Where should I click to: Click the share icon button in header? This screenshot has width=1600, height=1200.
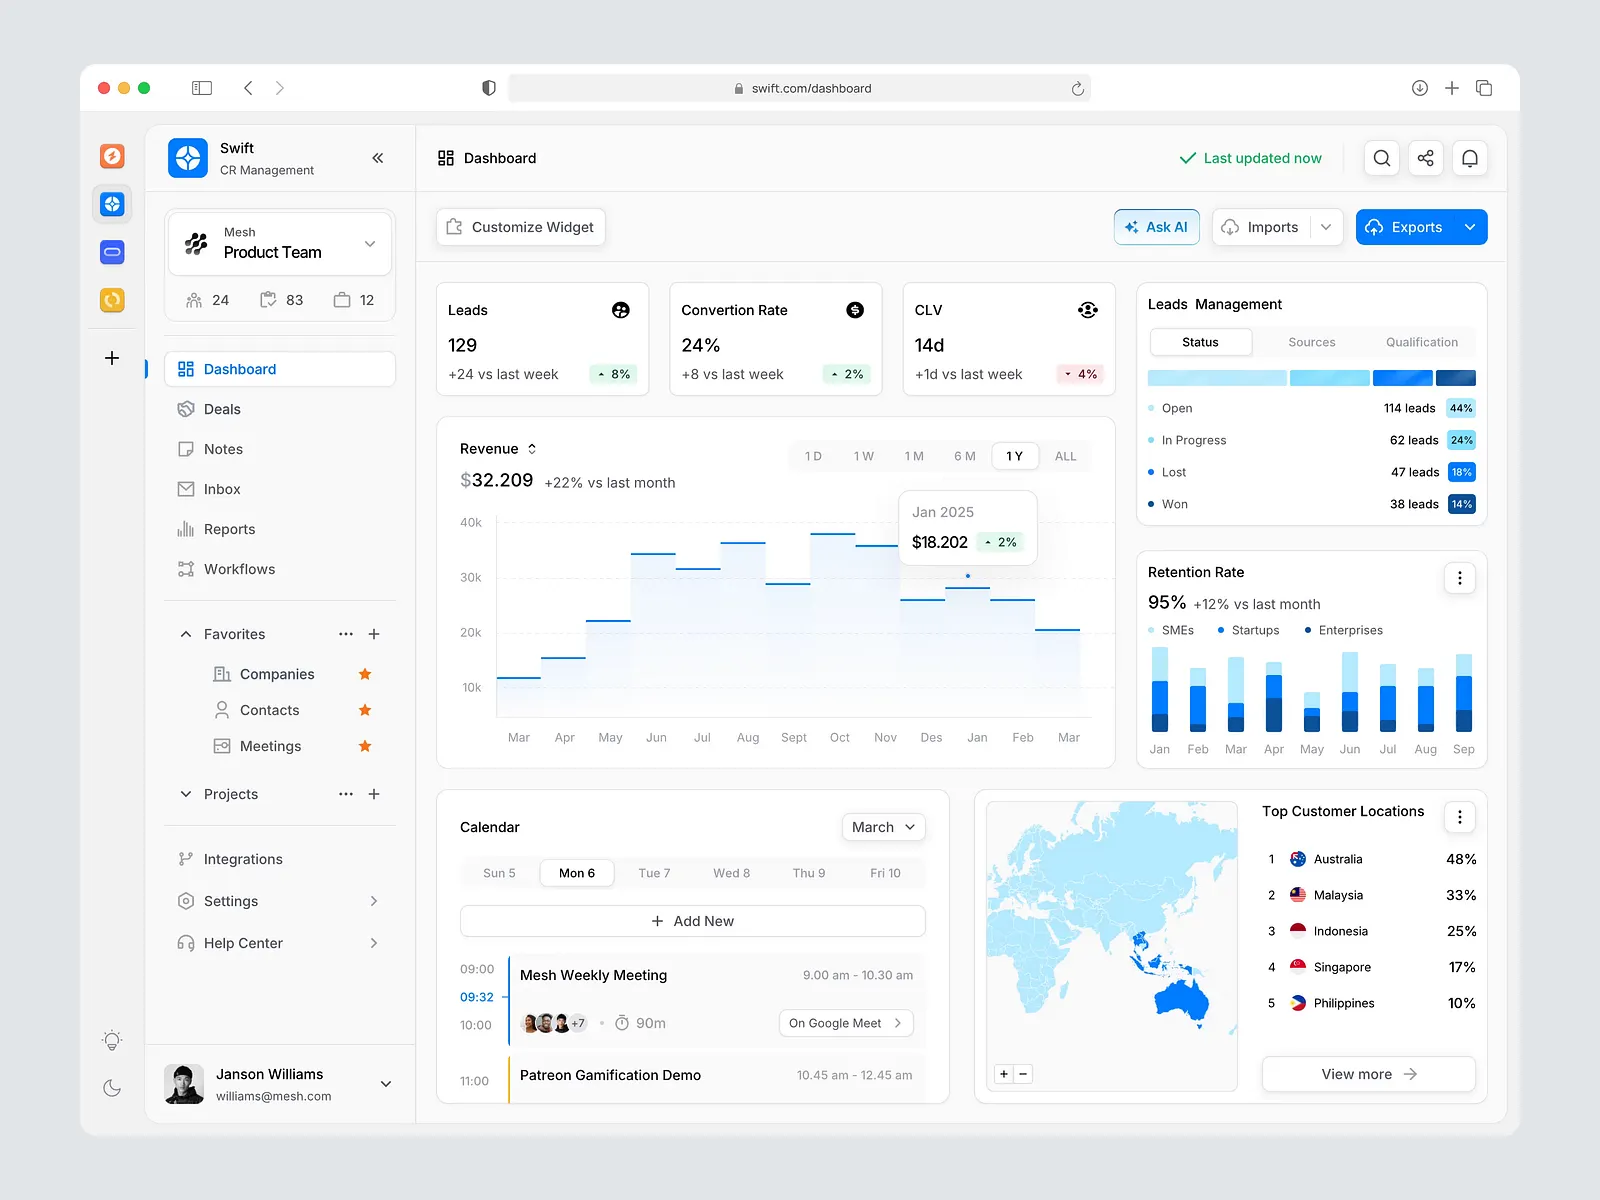(x=1426, y=158)
